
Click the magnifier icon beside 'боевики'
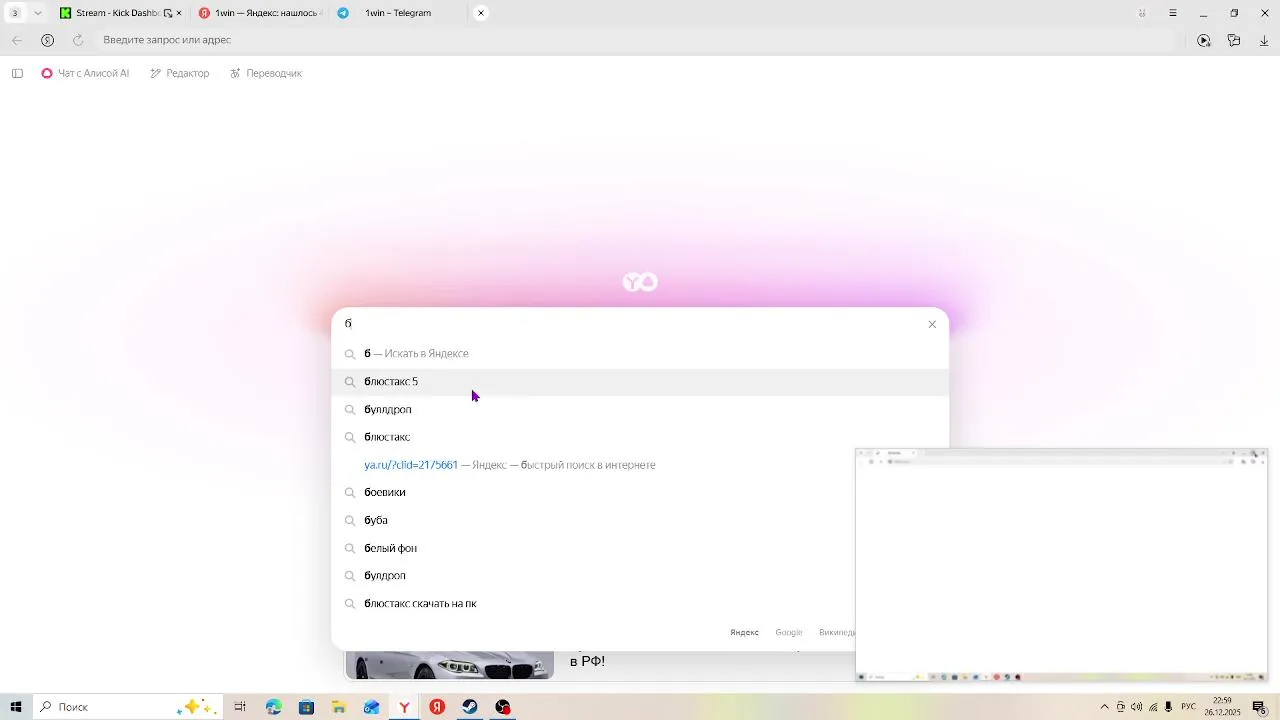(x=350, y=492)
